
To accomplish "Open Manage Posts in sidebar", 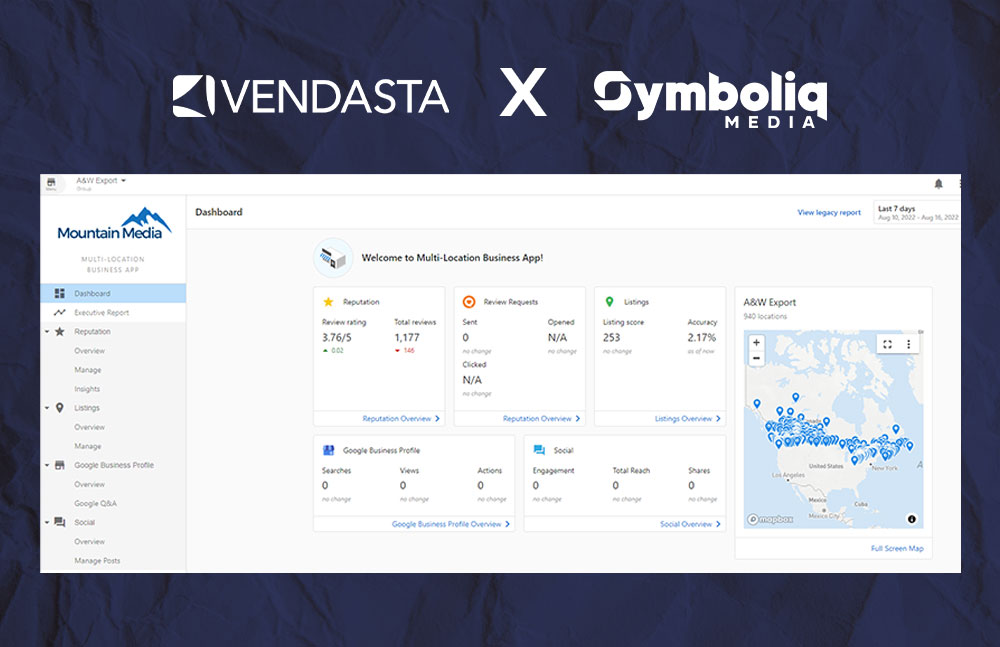I will click(97, 561).
